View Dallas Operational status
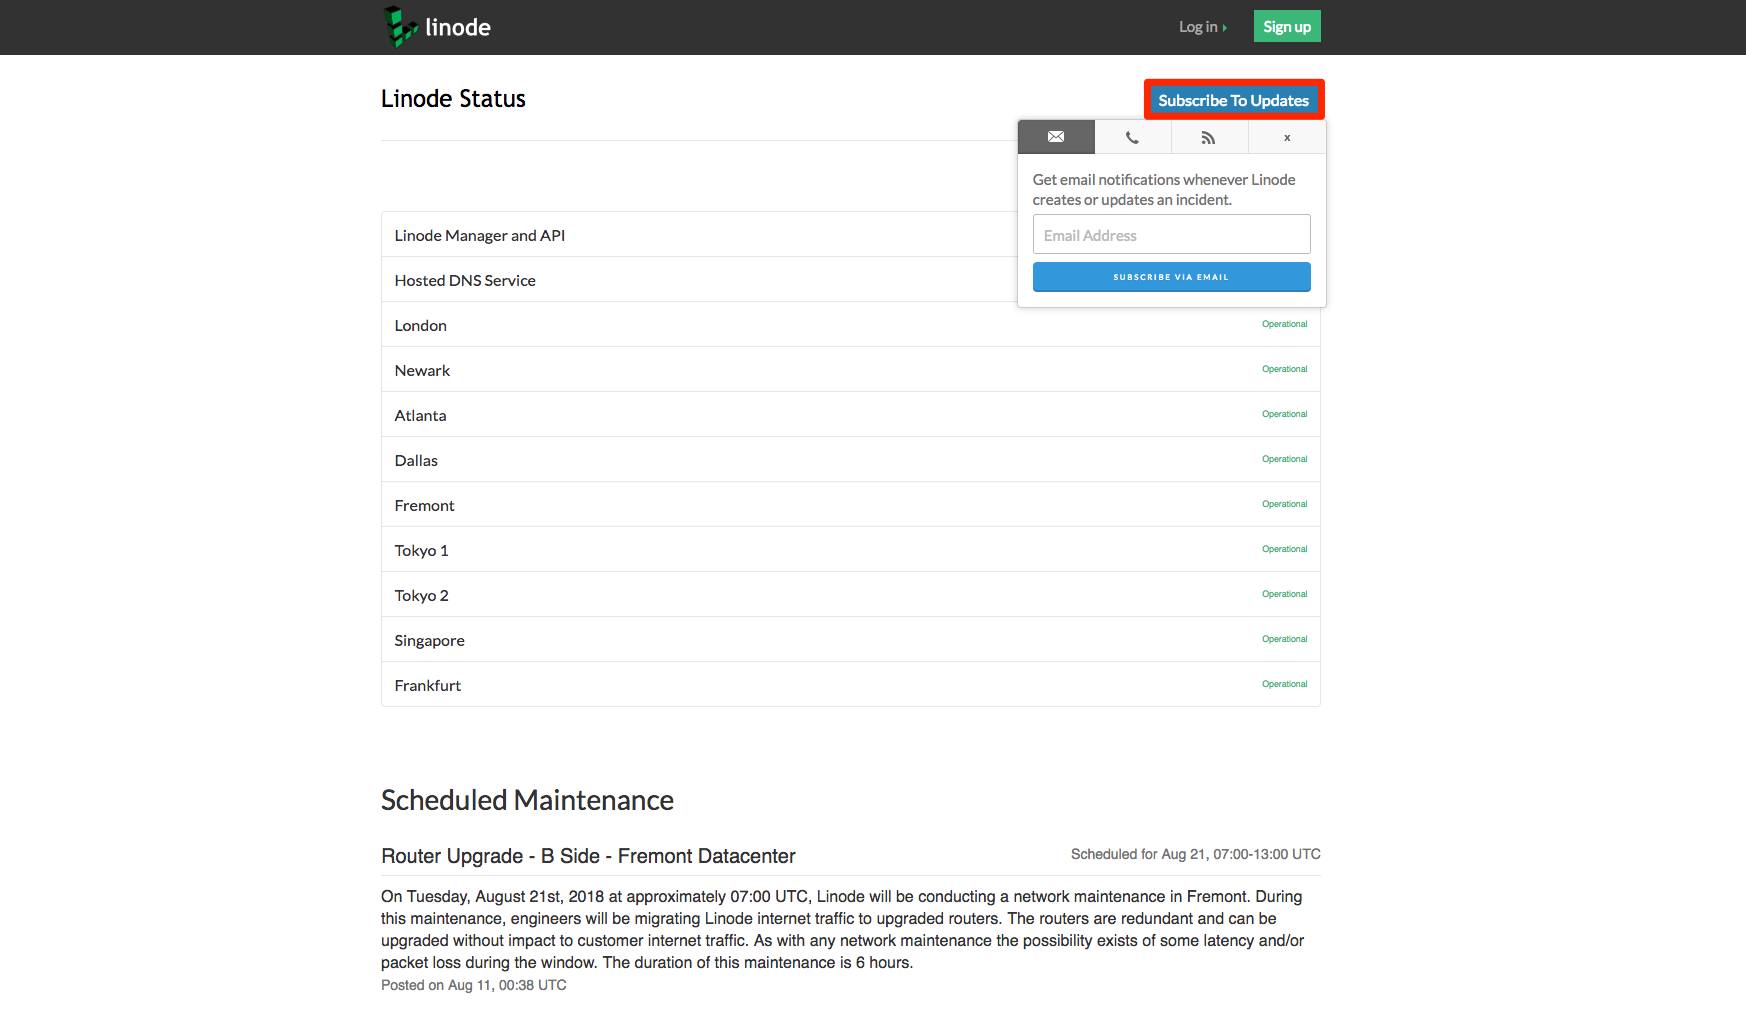The image size is (1746, 1030). tap(1283, 459)
